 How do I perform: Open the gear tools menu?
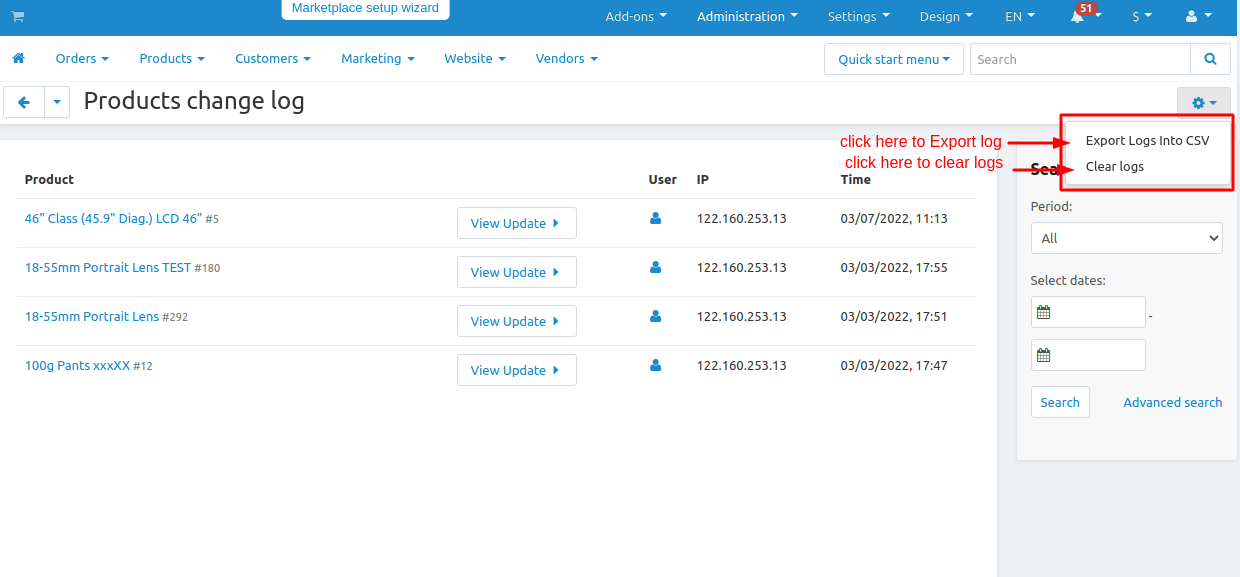1204,102
